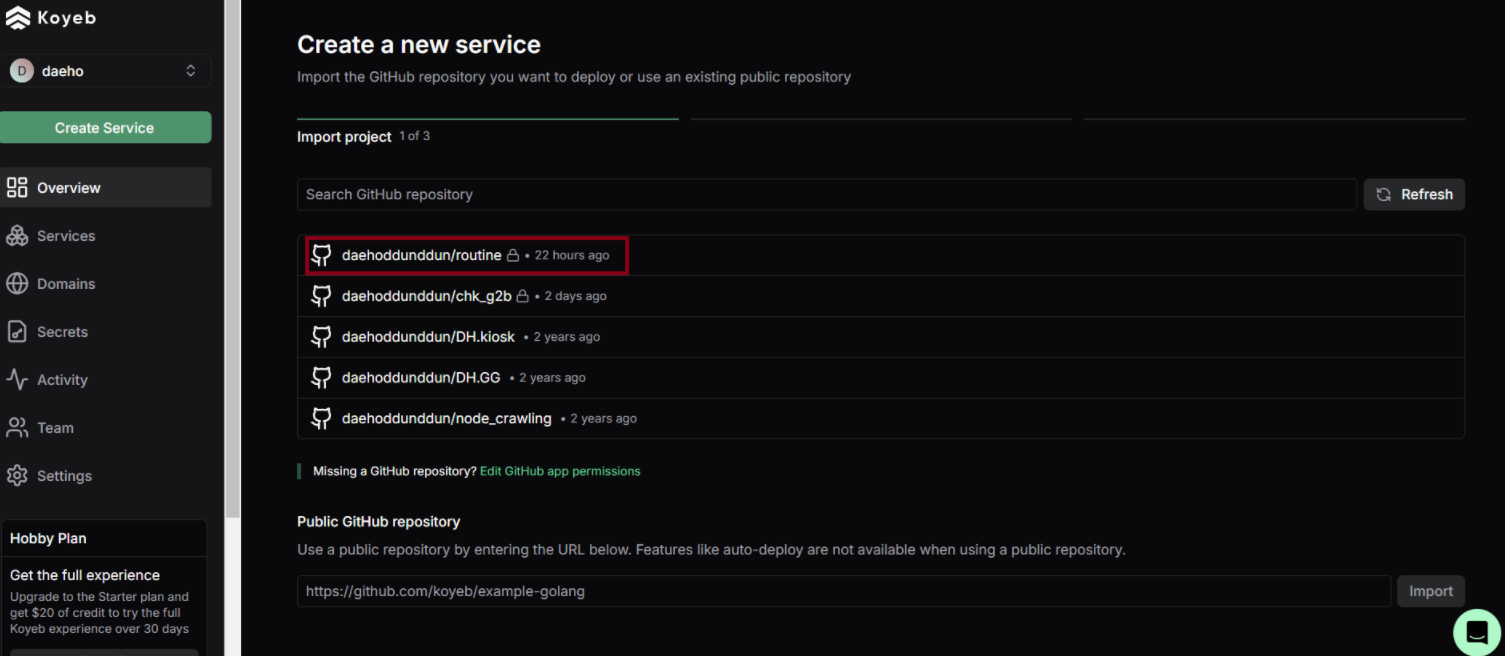Go to Services in the sidebar
This screenshot has width=1505, height=656.
pos(105,236)
